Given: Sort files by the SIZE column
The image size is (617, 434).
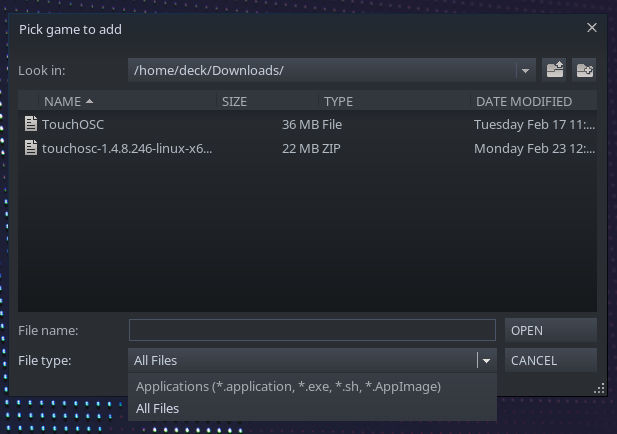Looking at the screenshot, I should [x=234, y=101].
